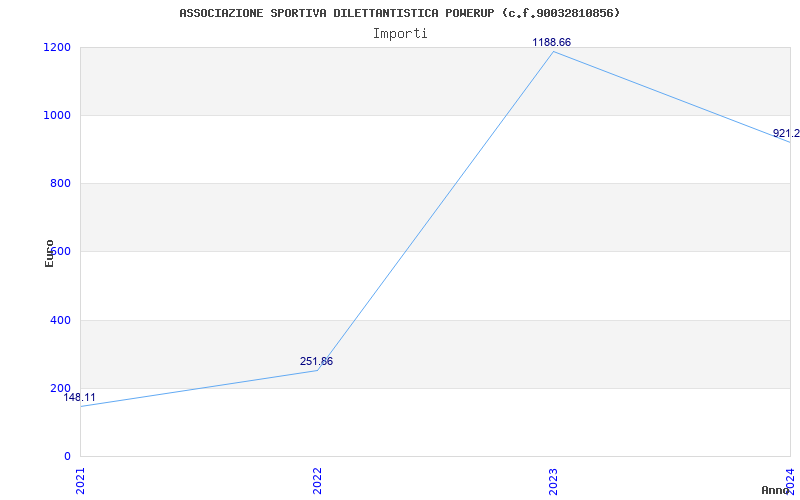
Task: Click the 'Euro' y-axis label
Action: point(49,254)
